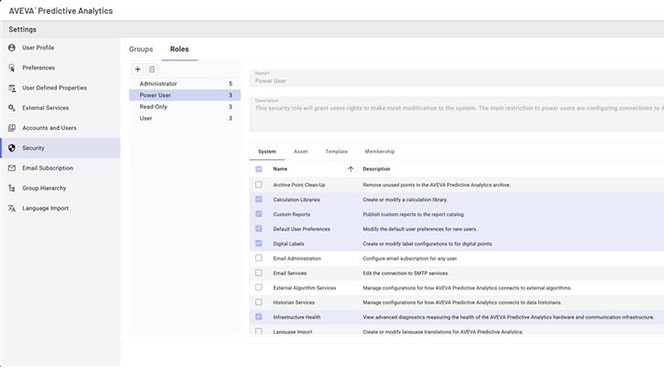The image size is (664, 373).
Task: Click the role Description text area
Action: 457,114
